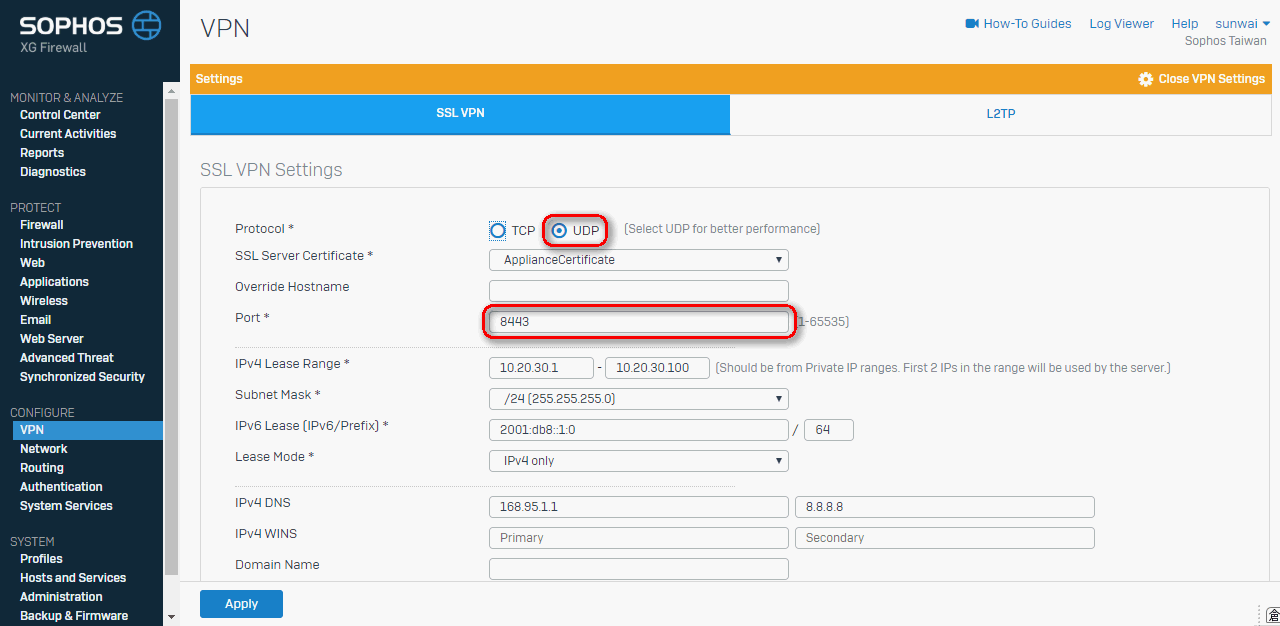1280x626 pixels.
Task: Open Synchronized Security in the sidebar
Action: coord(82,377)
